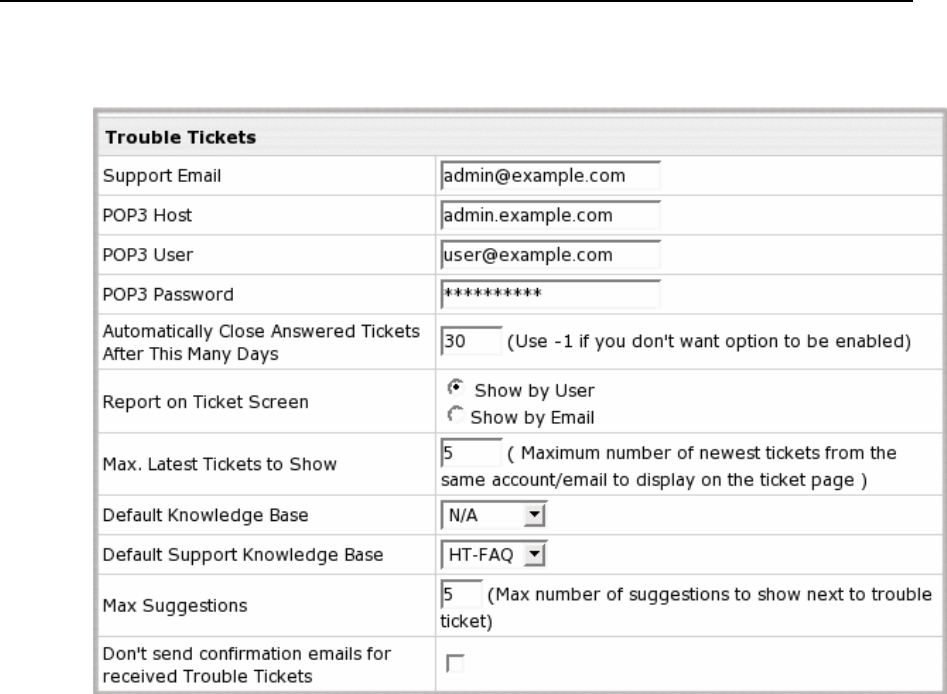Click the Support Email input field
947x694 pixels.
(550, 177)
